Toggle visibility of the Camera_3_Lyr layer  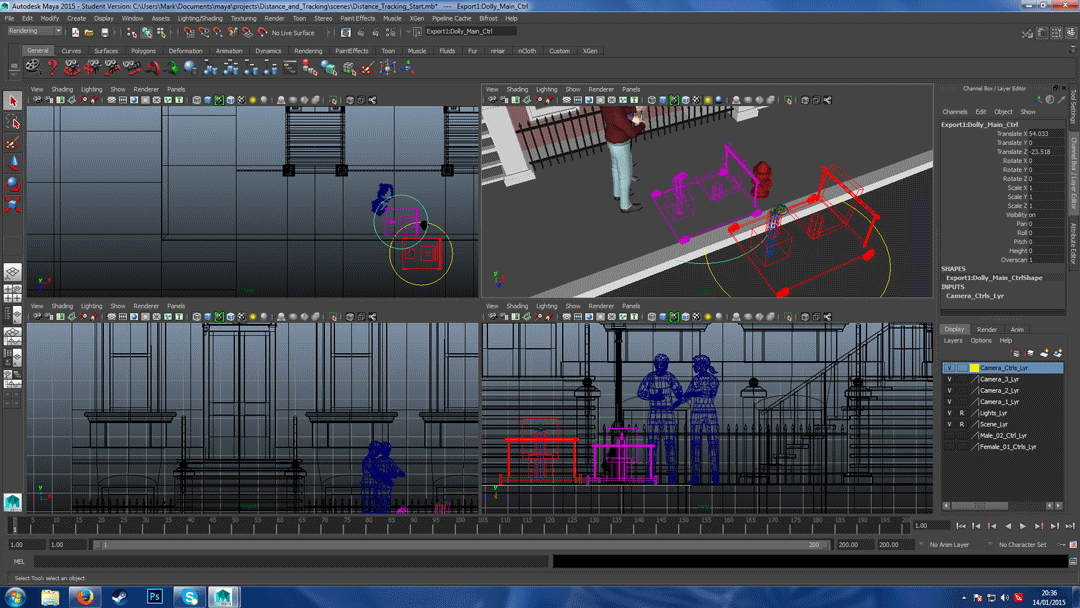950,380
